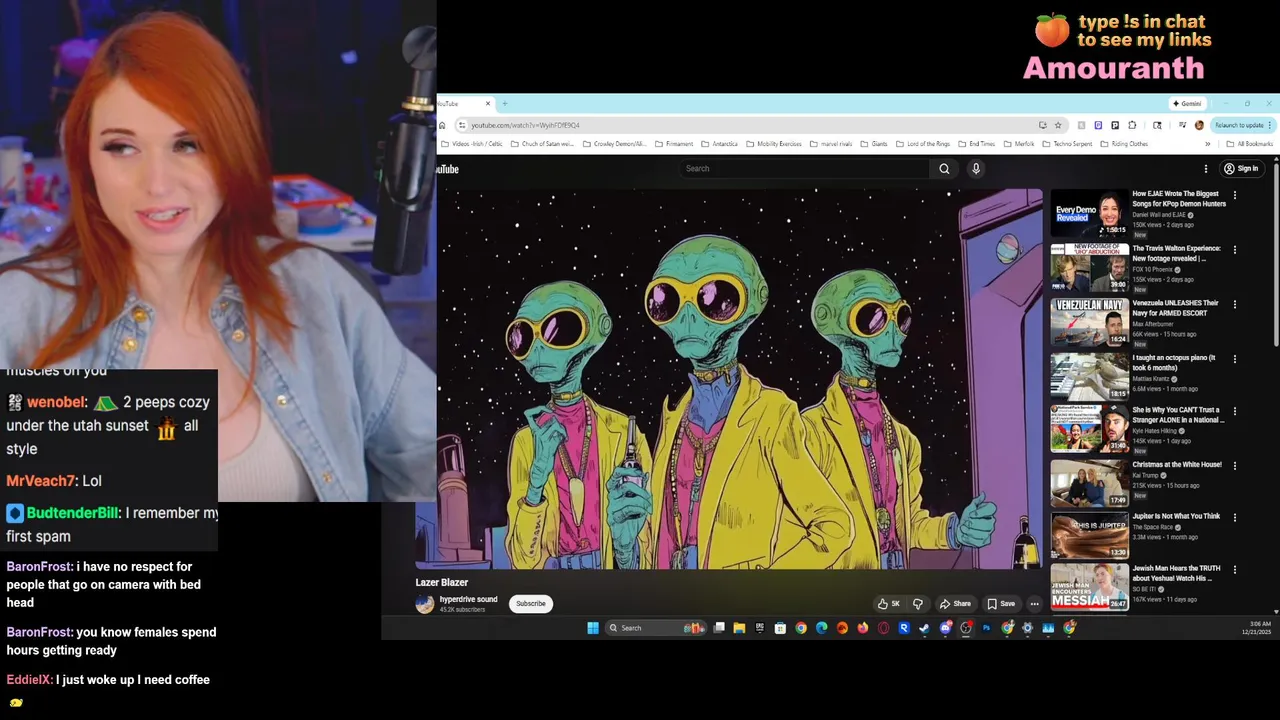Open options for octopus piano video
The height and width of the screenshot is (720, 1280).
tap(1235, 359)
